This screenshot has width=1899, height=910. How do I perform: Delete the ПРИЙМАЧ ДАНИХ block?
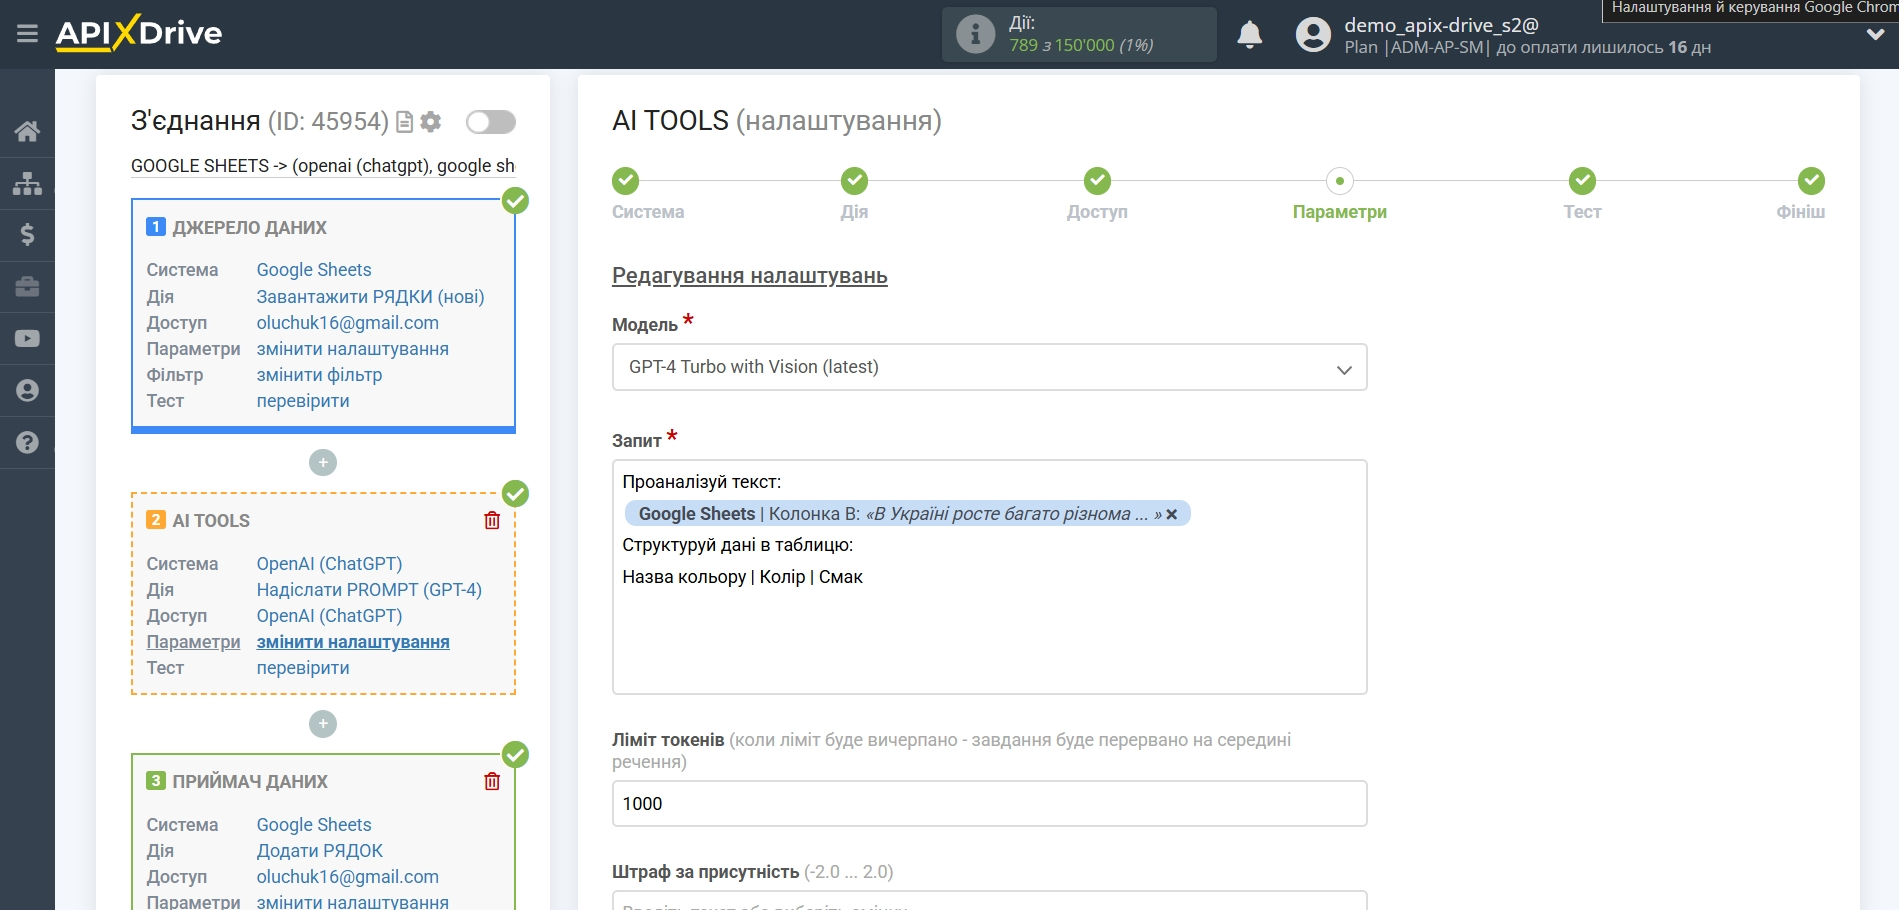492,781
